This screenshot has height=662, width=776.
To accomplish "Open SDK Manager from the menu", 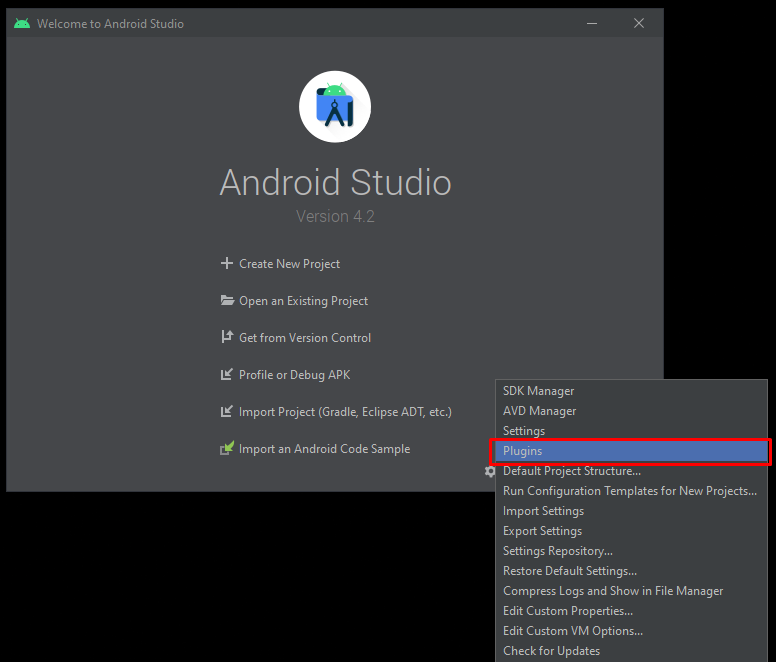I will [631, 391].
